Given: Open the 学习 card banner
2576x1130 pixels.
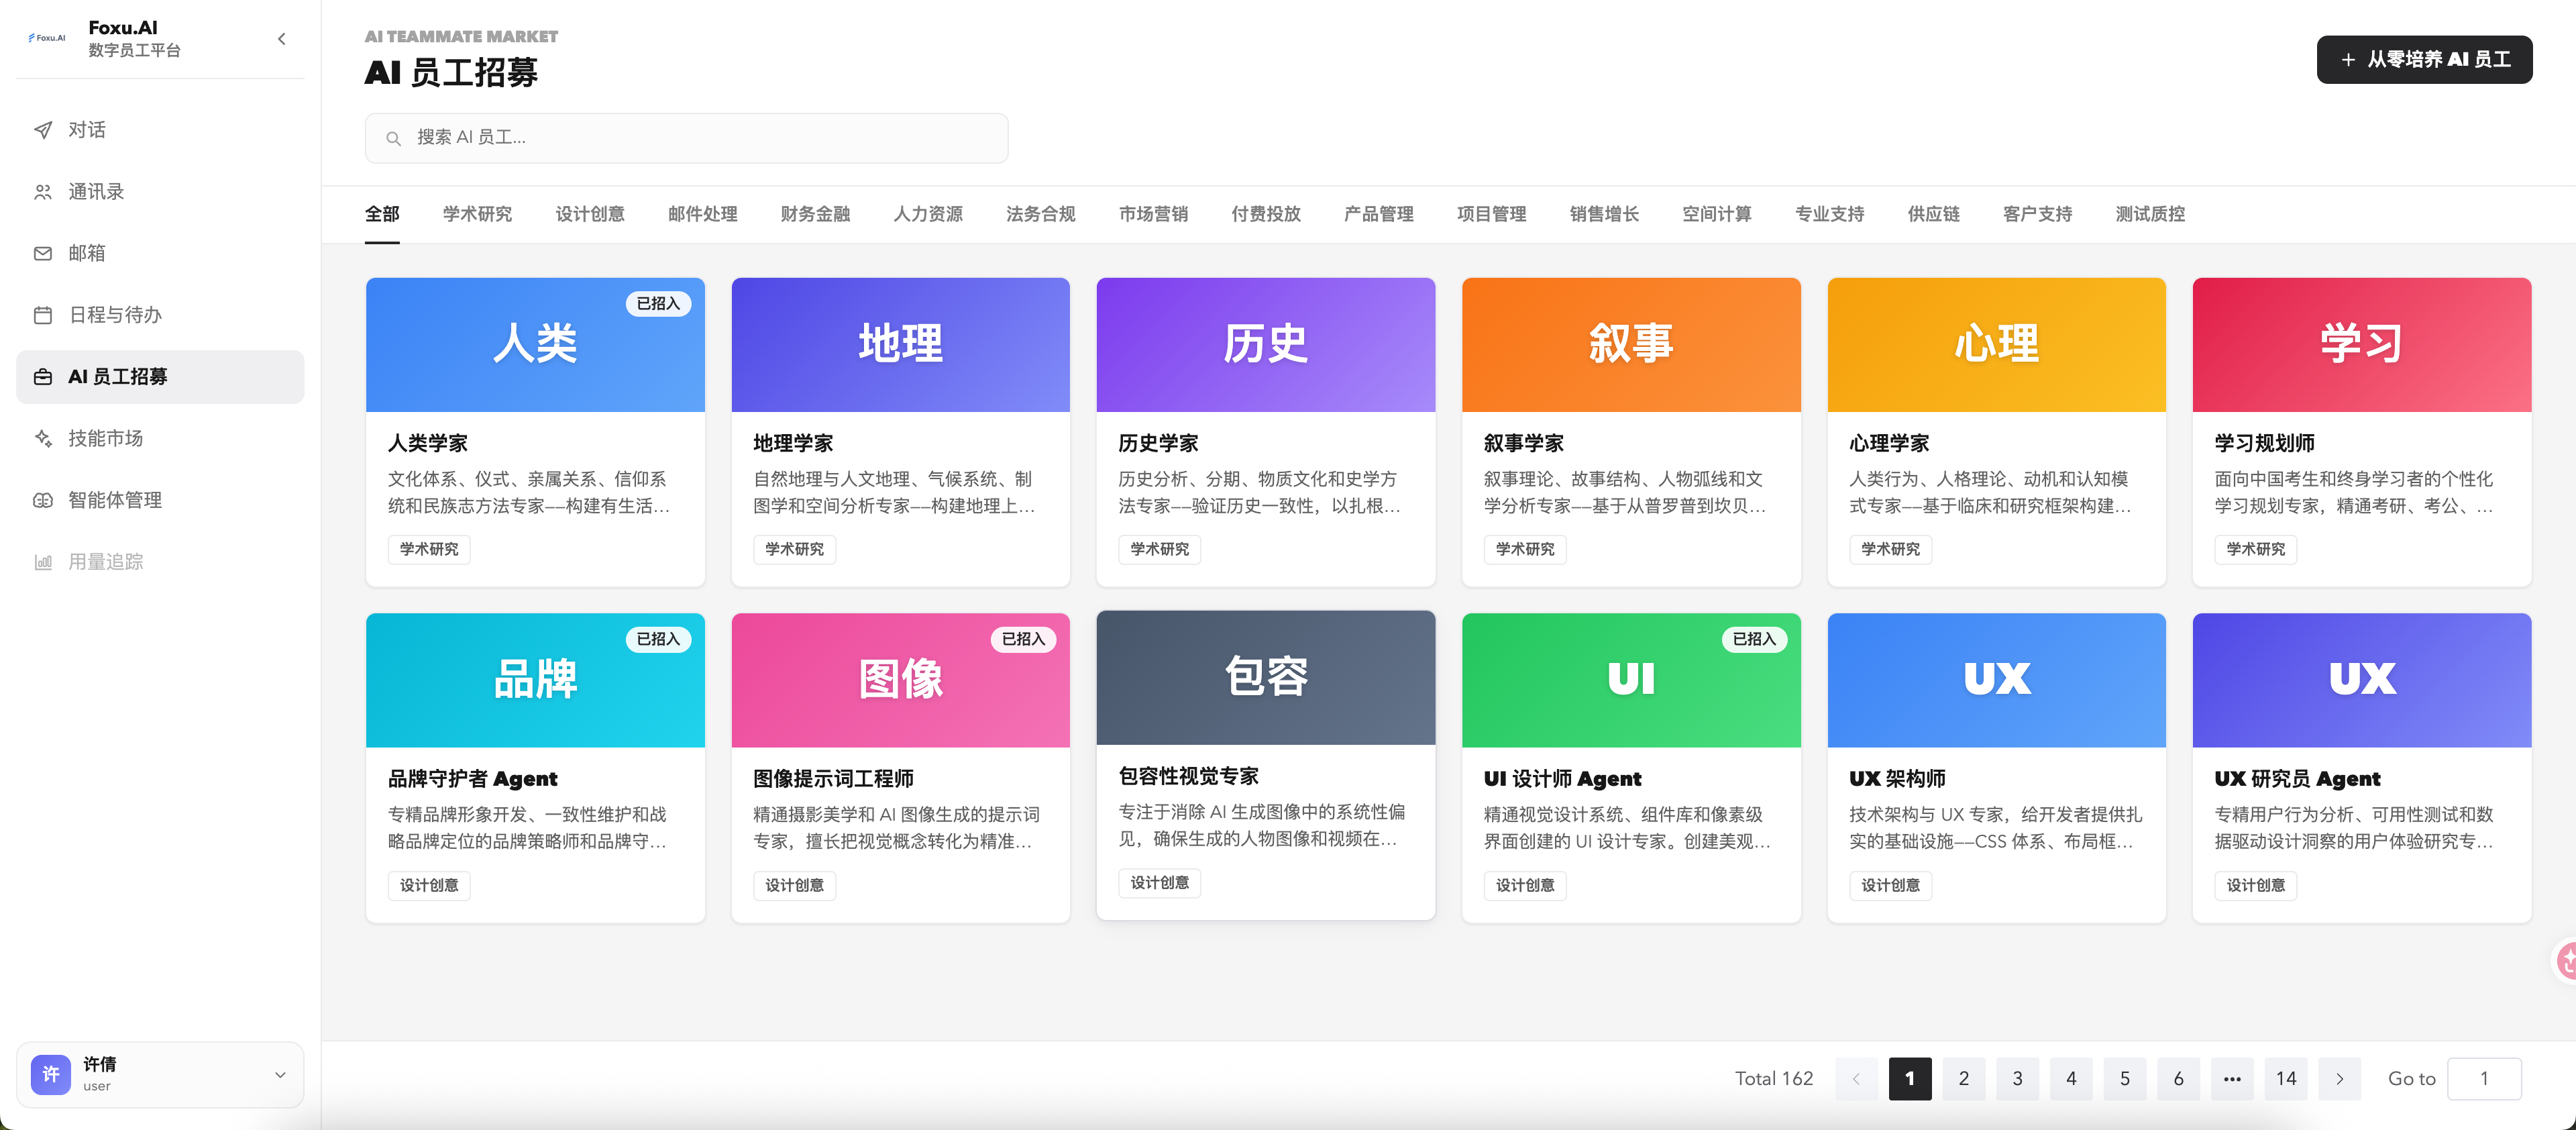Looking at the screenshot, I should (x=2362, y=344).
